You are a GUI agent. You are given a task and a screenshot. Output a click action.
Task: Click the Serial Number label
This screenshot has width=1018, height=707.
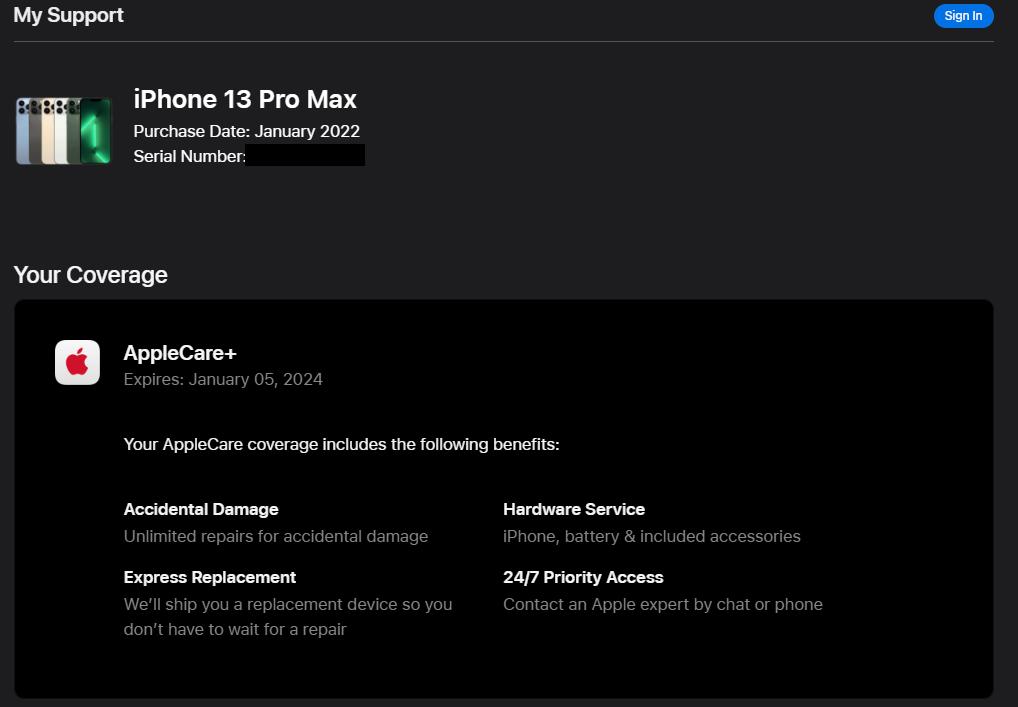[x=189, y=156]
